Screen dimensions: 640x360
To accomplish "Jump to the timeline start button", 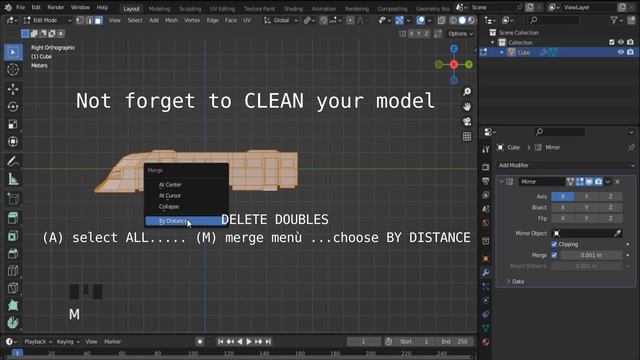I will point(220,342).
